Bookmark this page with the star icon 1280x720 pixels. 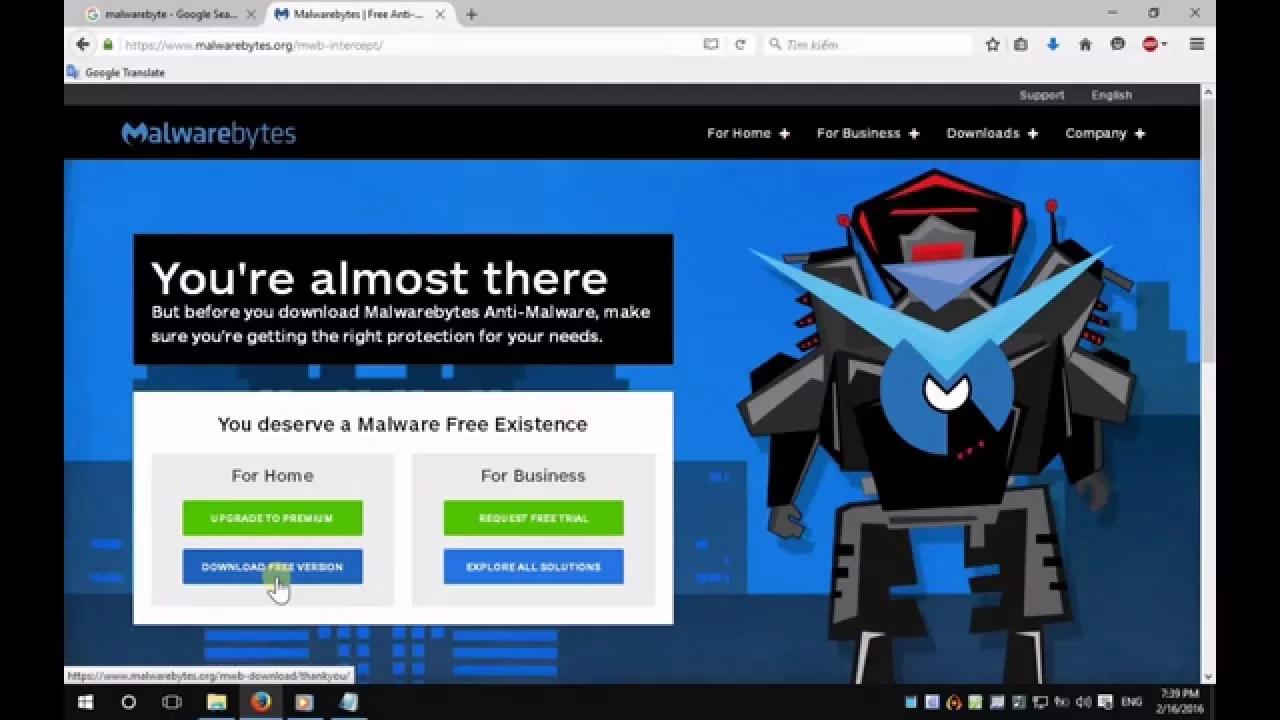tap(992, 44)
